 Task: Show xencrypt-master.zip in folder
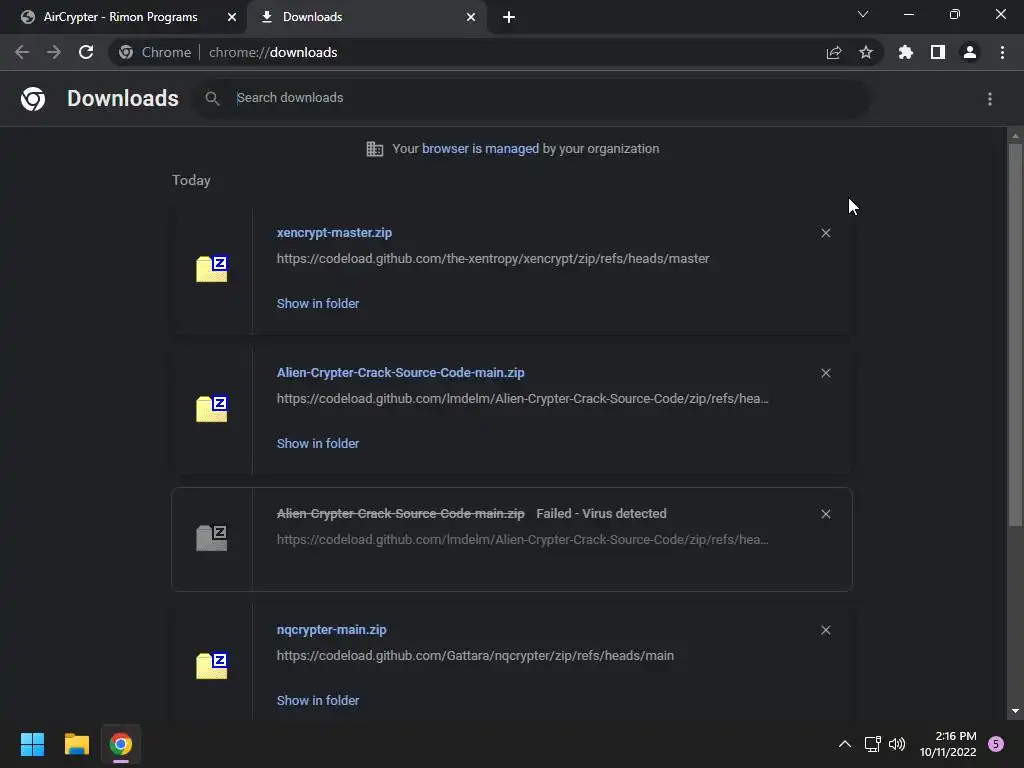(x=318, y=304)
